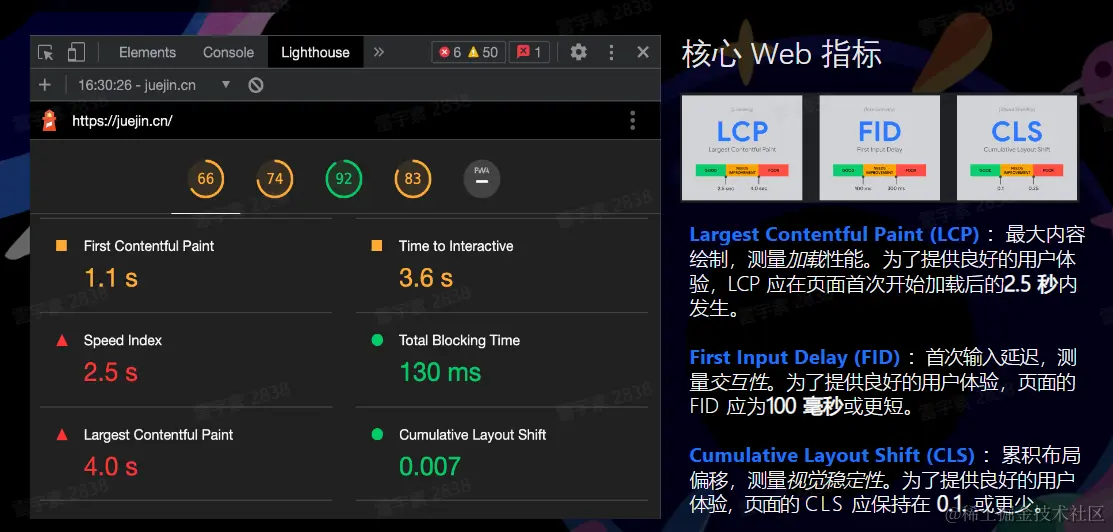Select the PWA gauge icon
The image size is (1113, 532).
(x=482, y=179)
